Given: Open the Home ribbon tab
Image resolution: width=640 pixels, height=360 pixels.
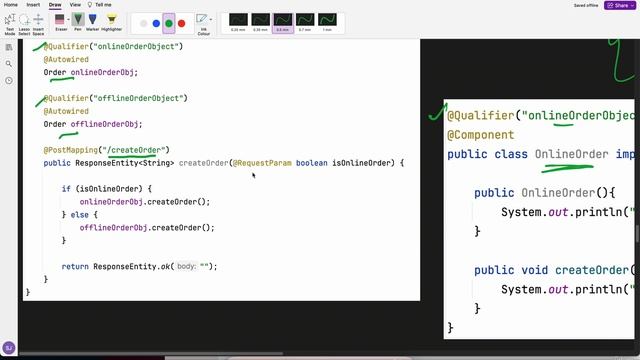Looking at the screenshot, I should click(x=11, y=5).
